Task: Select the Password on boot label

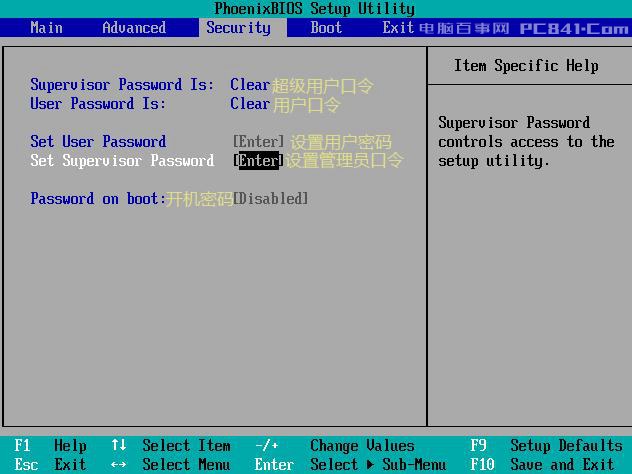Action: tap(96, 199)
